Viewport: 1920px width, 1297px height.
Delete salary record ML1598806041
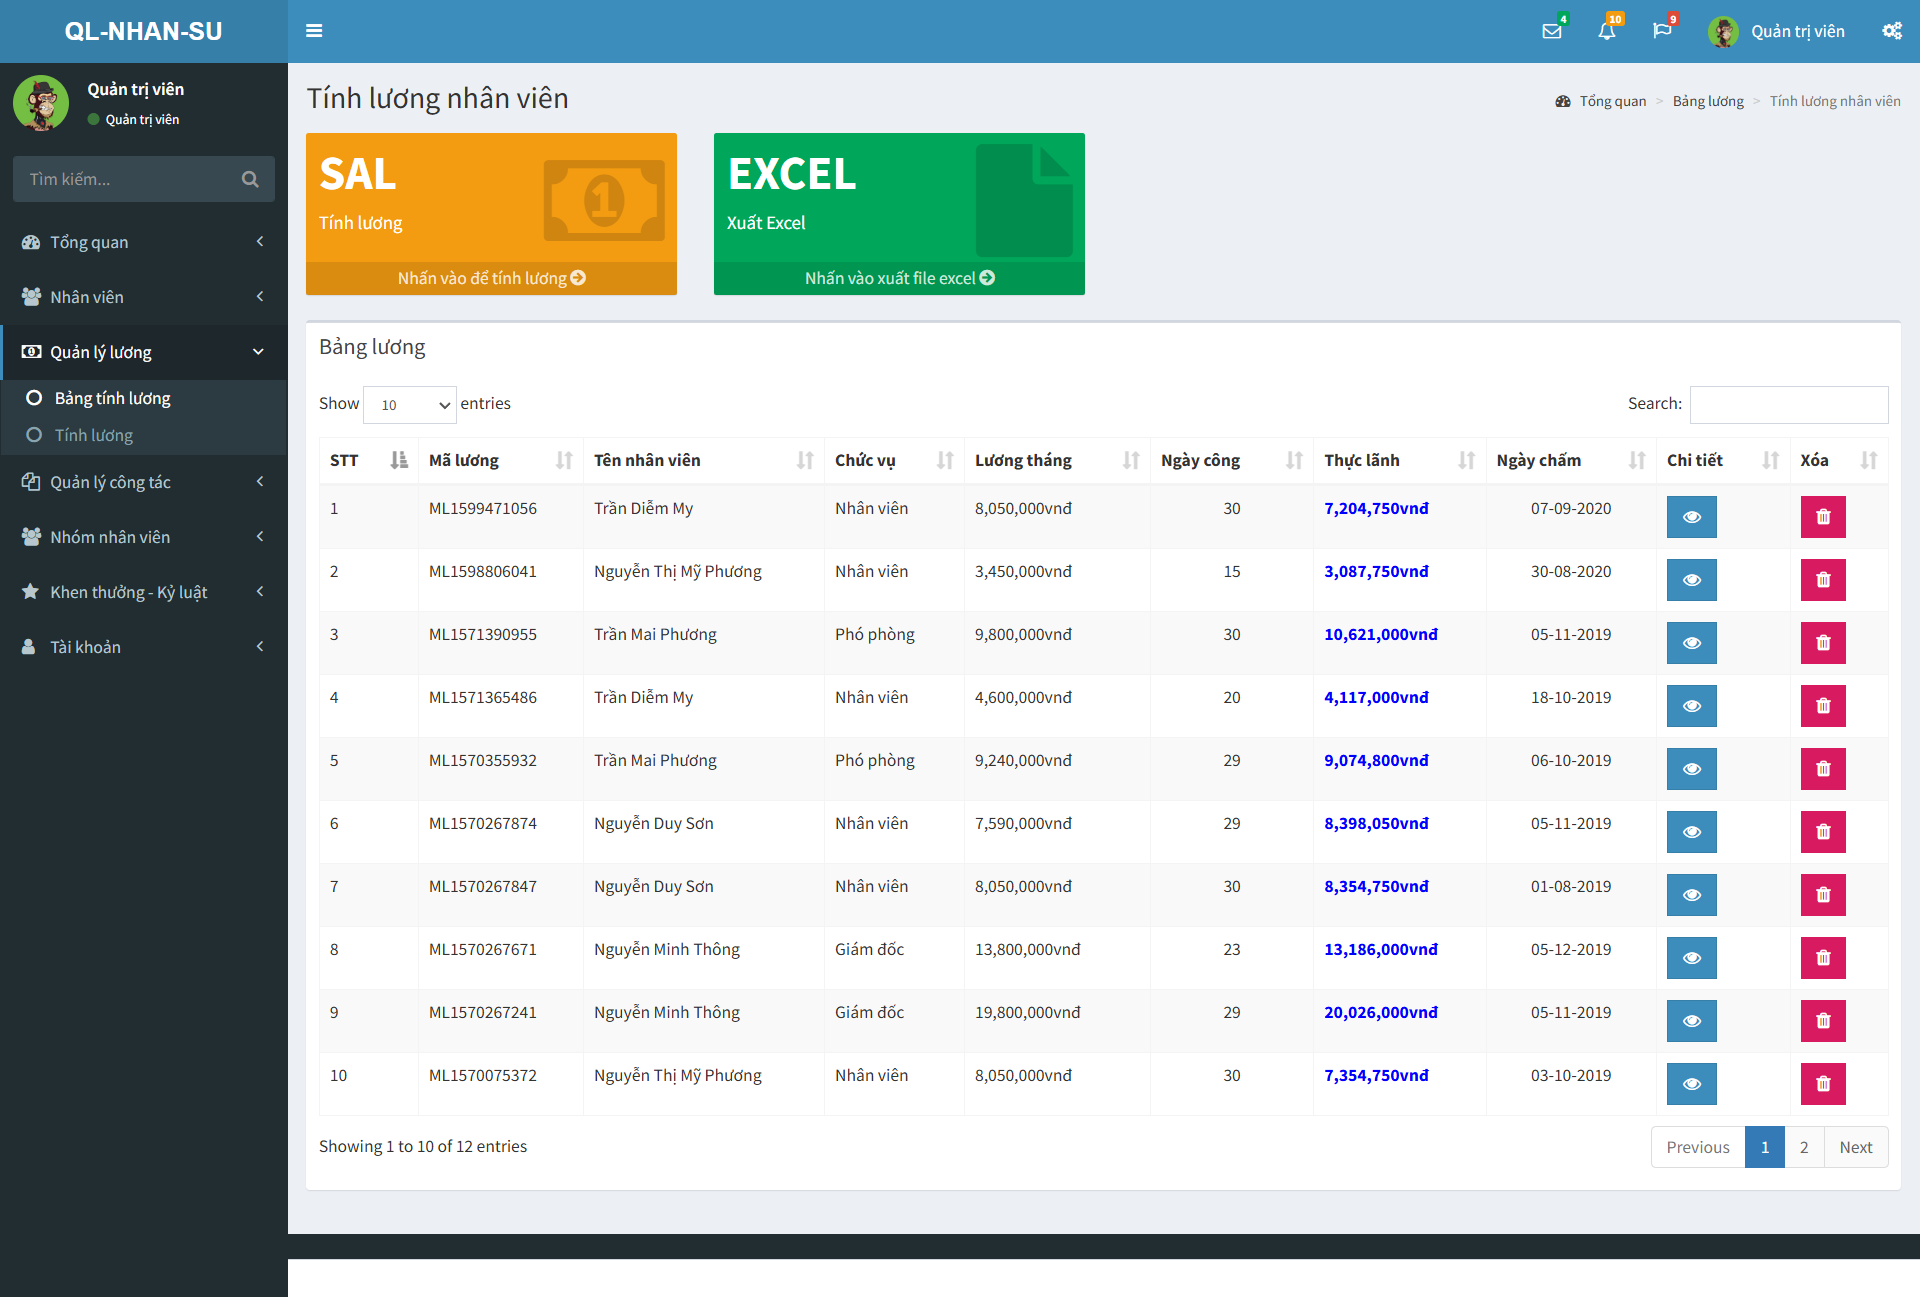pos(1822,576)
